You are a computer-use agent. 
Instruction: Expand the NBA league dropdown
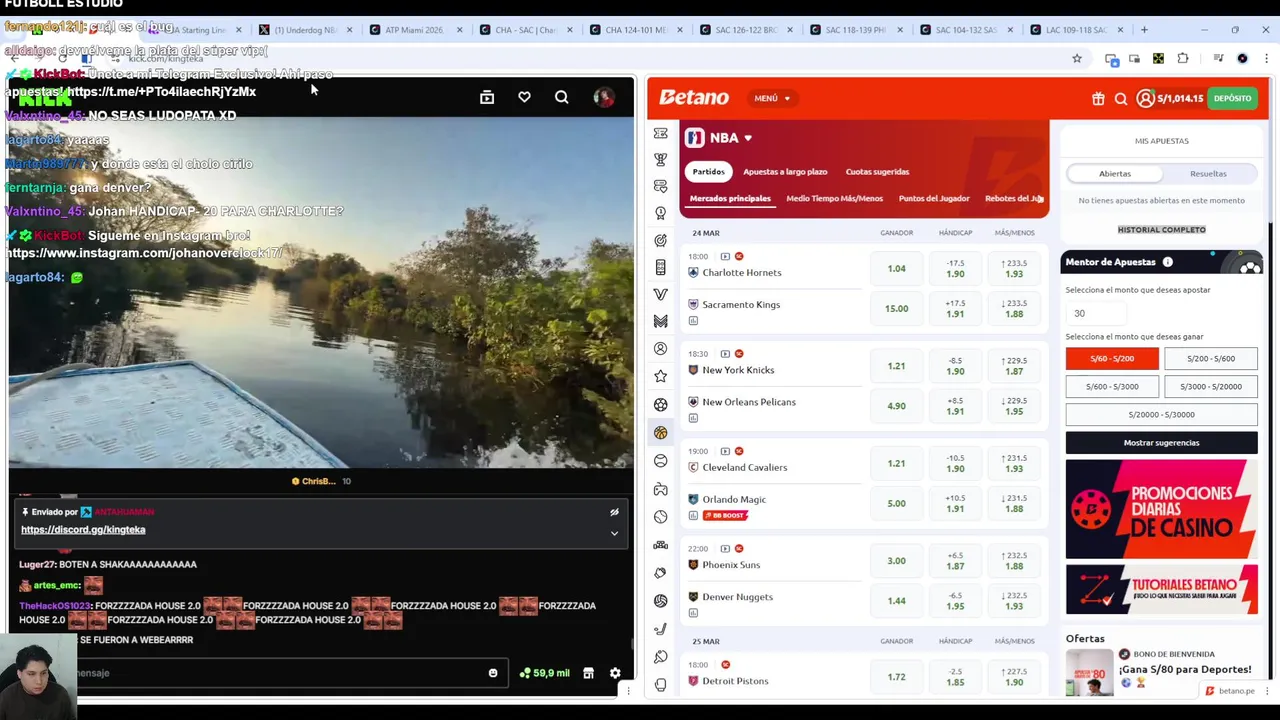(x=747, y=138)
